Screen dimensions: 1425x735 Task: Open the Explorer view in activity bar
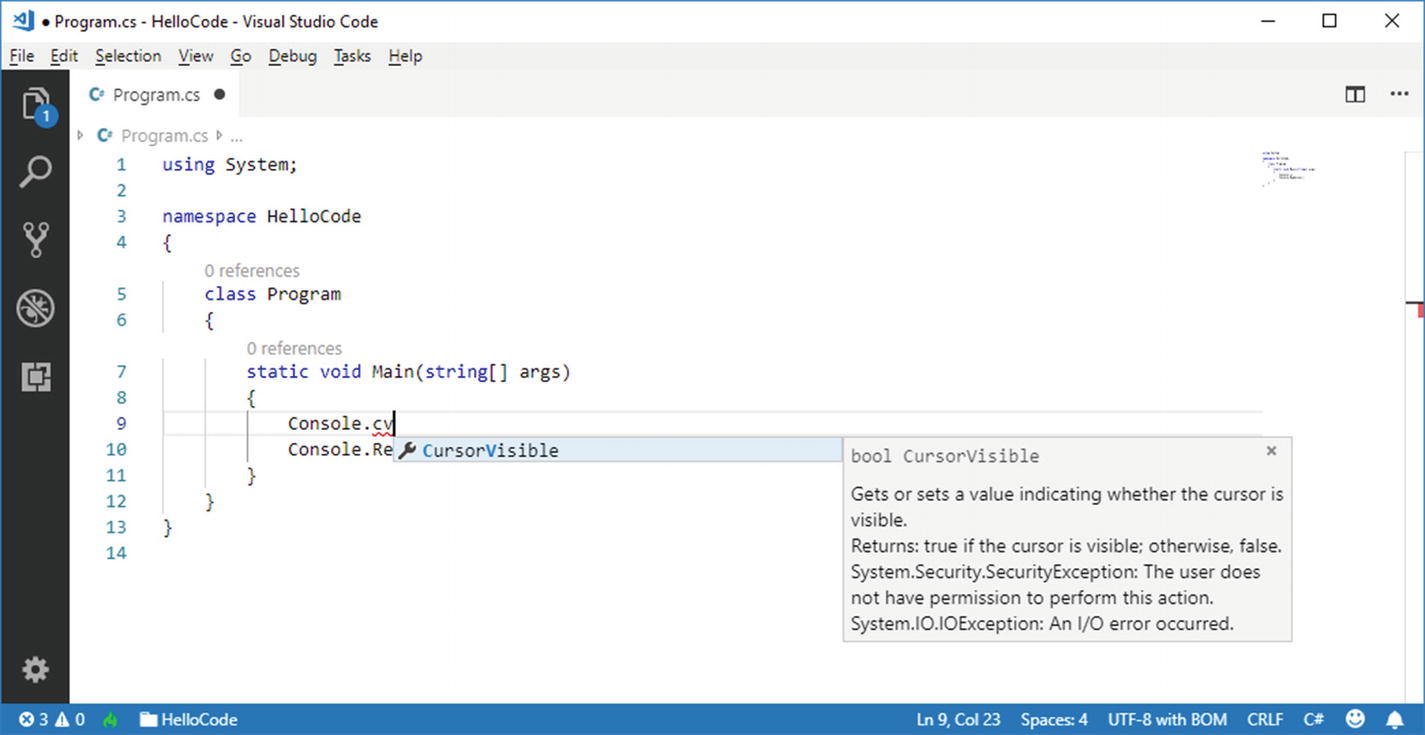point(35,104)
